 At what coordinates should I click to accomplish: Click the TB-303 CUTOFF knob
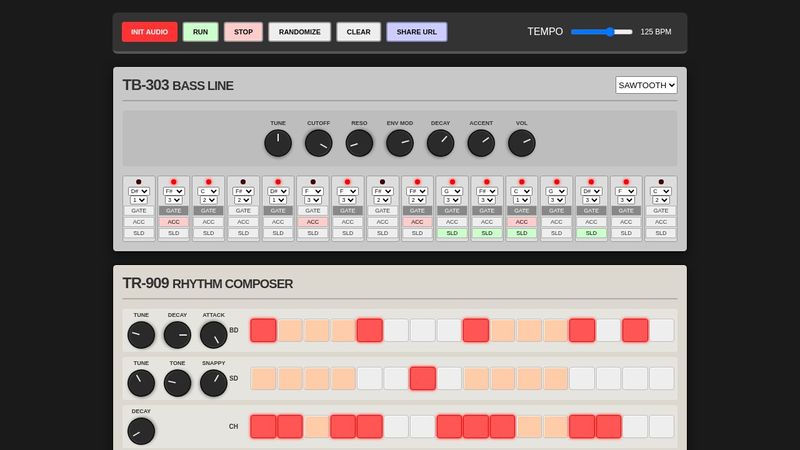point(318,143)
